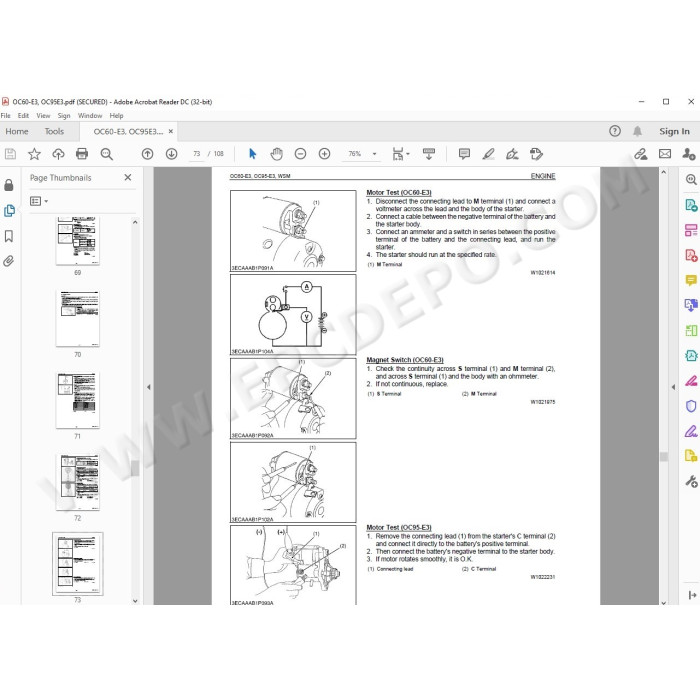Select page 72 thumbnail
The width and height of the screenshot is (700, 700).
(78, 482)
